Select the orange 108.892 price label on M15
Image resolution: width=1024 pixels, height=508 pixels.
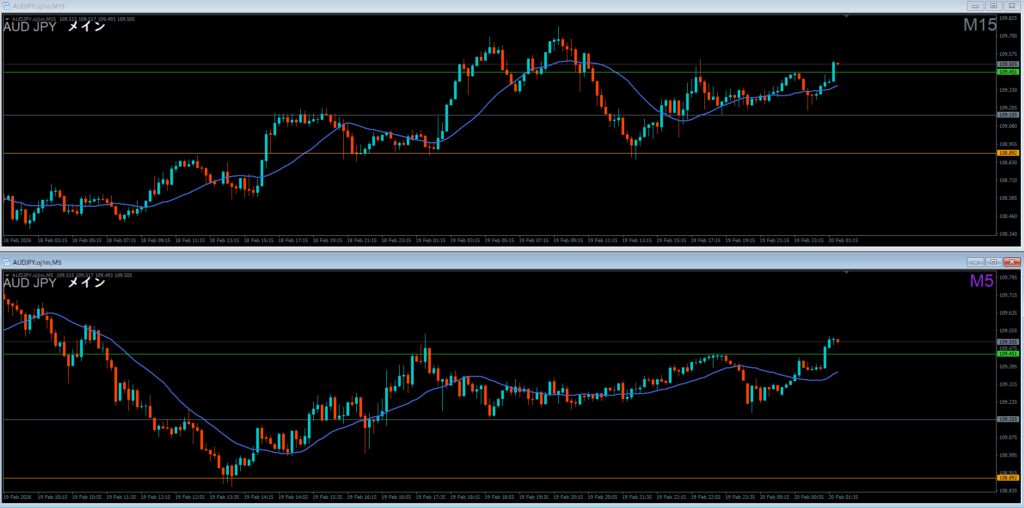1008,153
